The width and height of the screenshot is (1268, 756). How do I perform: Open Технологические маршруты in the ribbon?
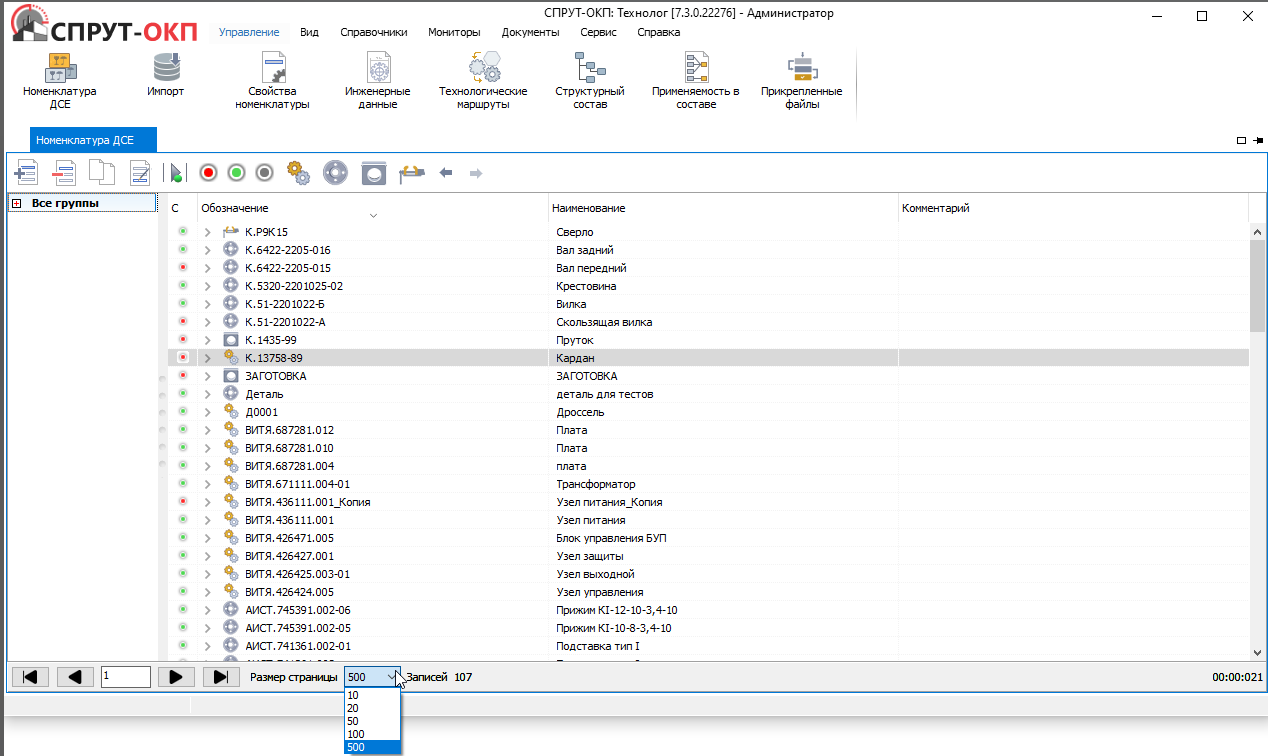click(483, 80)
